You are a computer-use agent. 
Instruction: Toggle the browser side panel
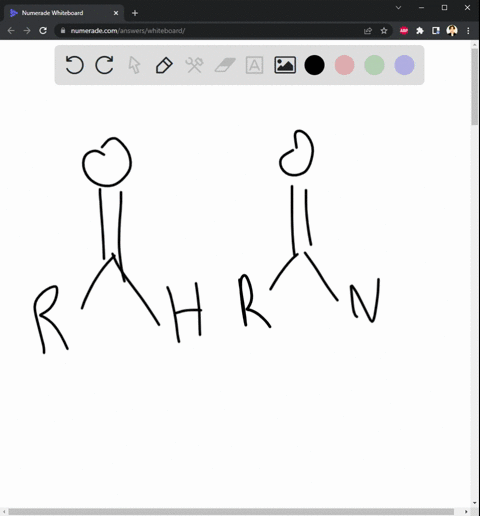coord(436,31)
